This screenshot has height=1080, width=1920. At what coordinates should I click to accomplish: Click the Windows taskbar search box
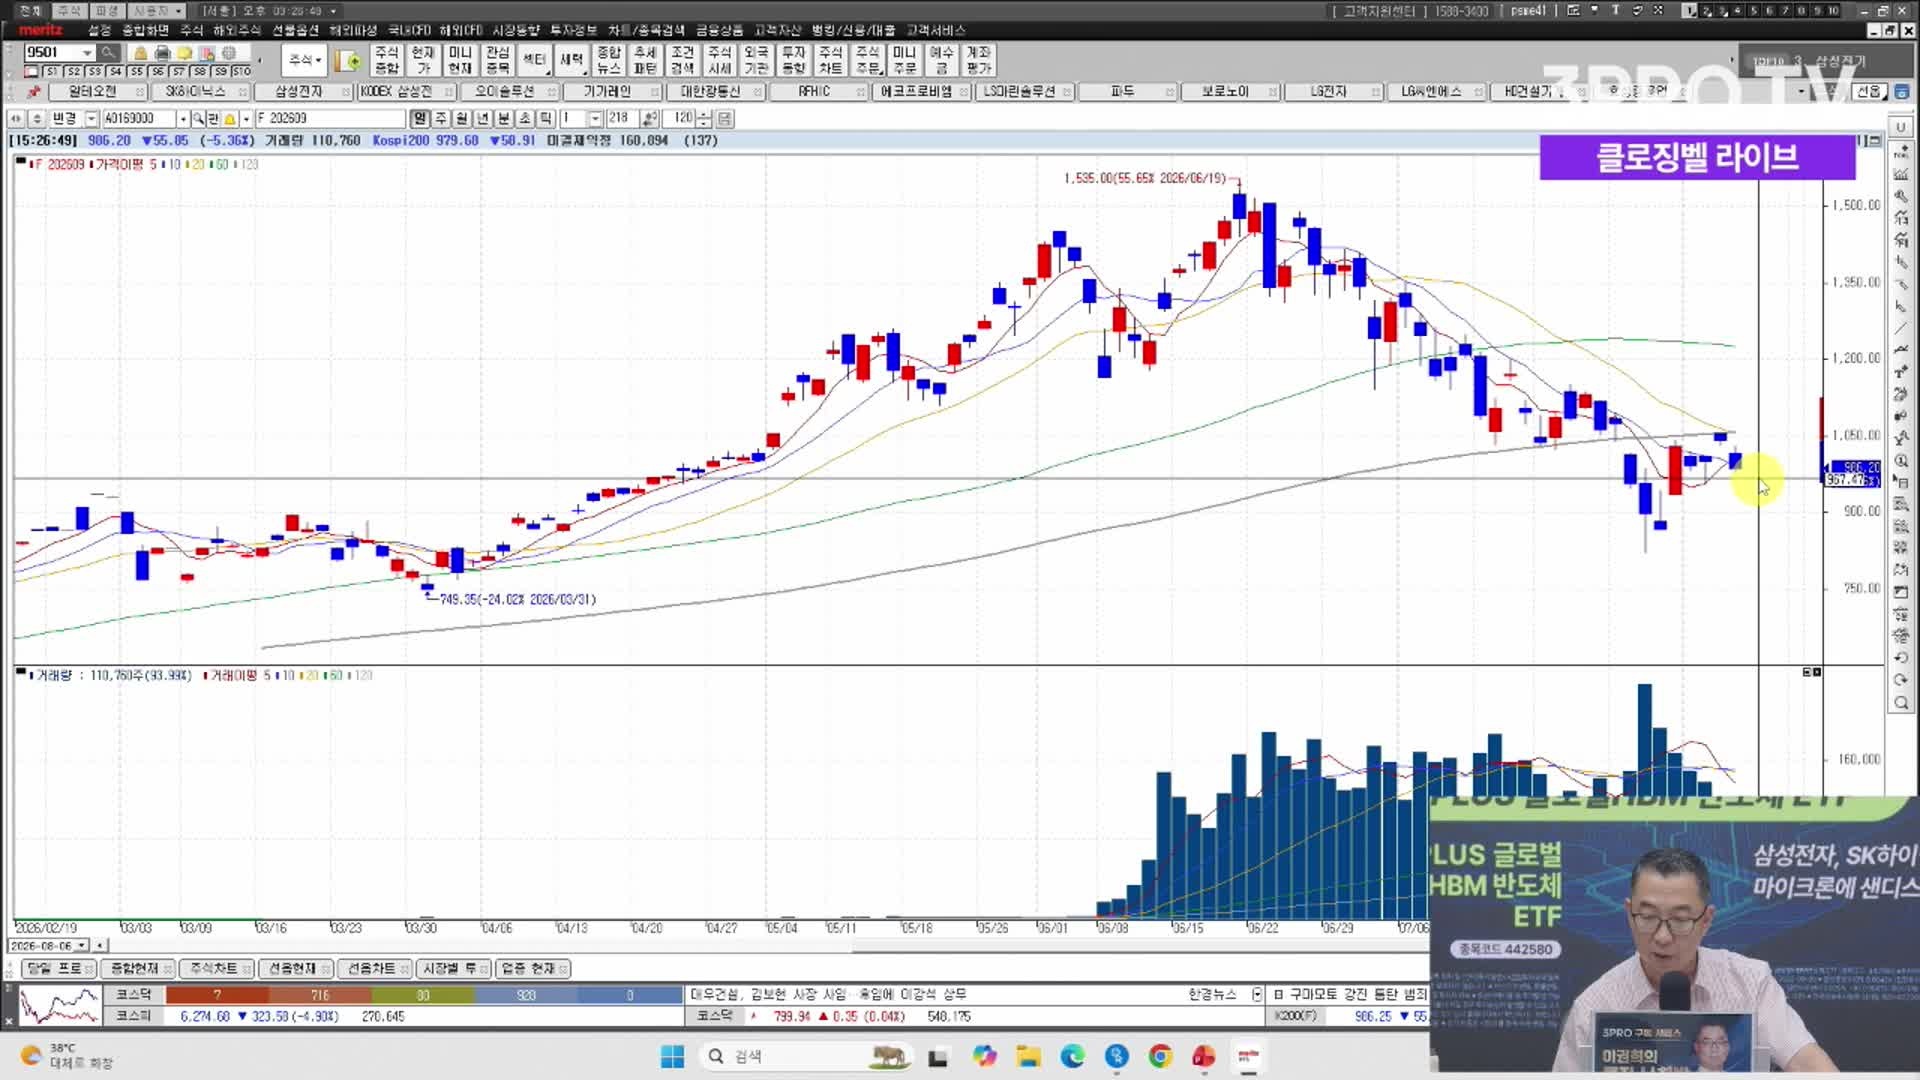(x=805, y=1056)
